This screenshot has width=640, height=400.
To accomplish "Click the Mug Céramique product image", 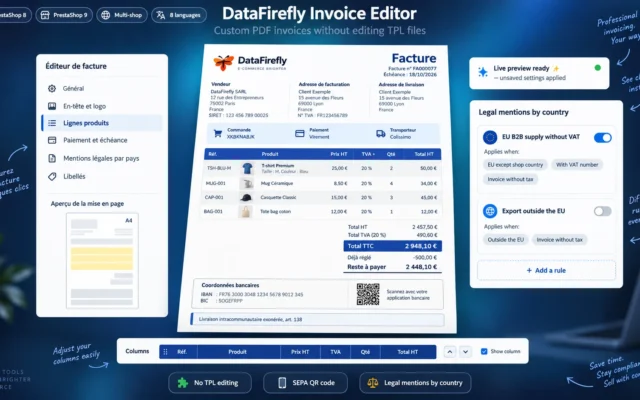I will coord(246,184).
